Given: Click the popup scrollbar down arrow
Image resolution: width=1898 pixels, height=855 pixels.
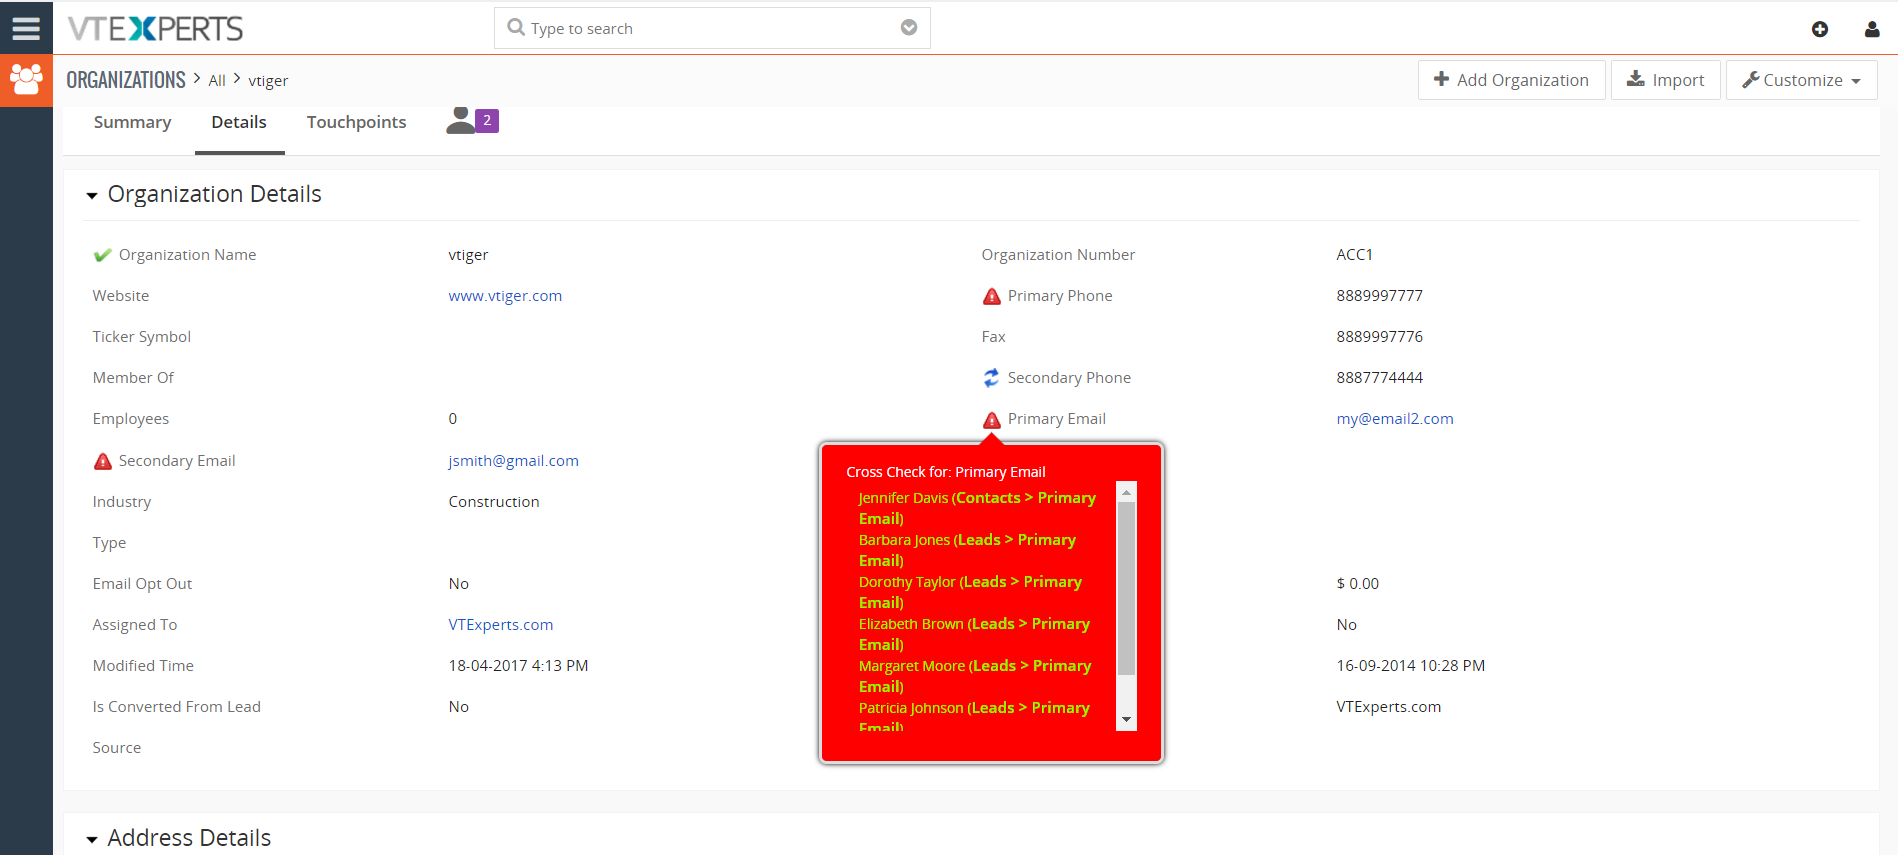Looking at the screenshot, I should (x=1126, y=720).
